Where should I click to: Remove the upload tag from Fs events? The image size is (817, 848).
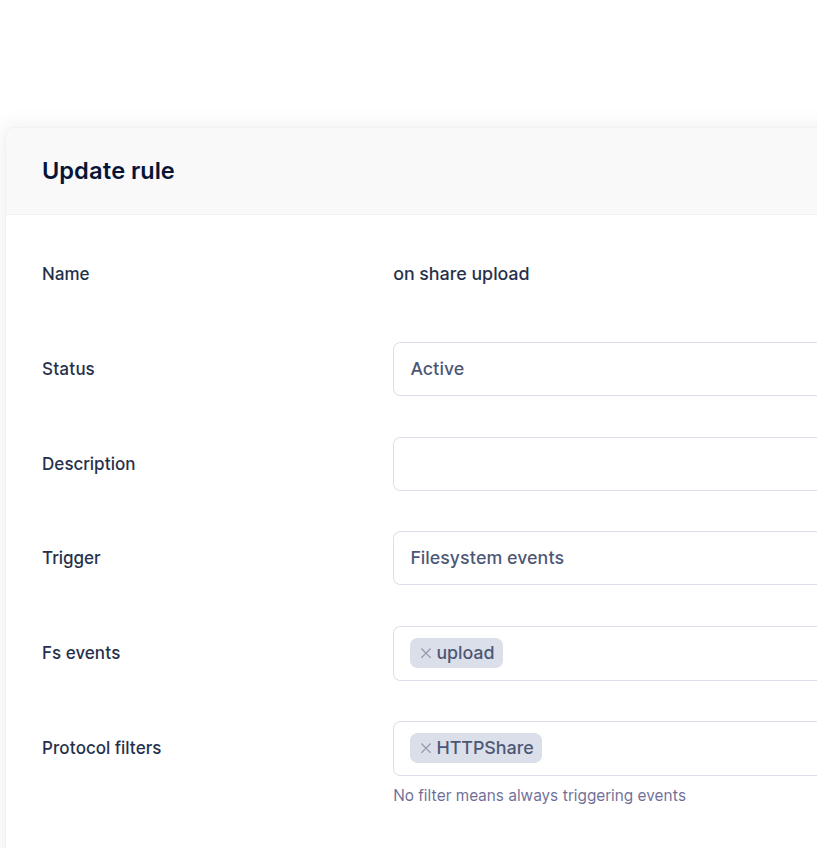[x=426, y=653]
